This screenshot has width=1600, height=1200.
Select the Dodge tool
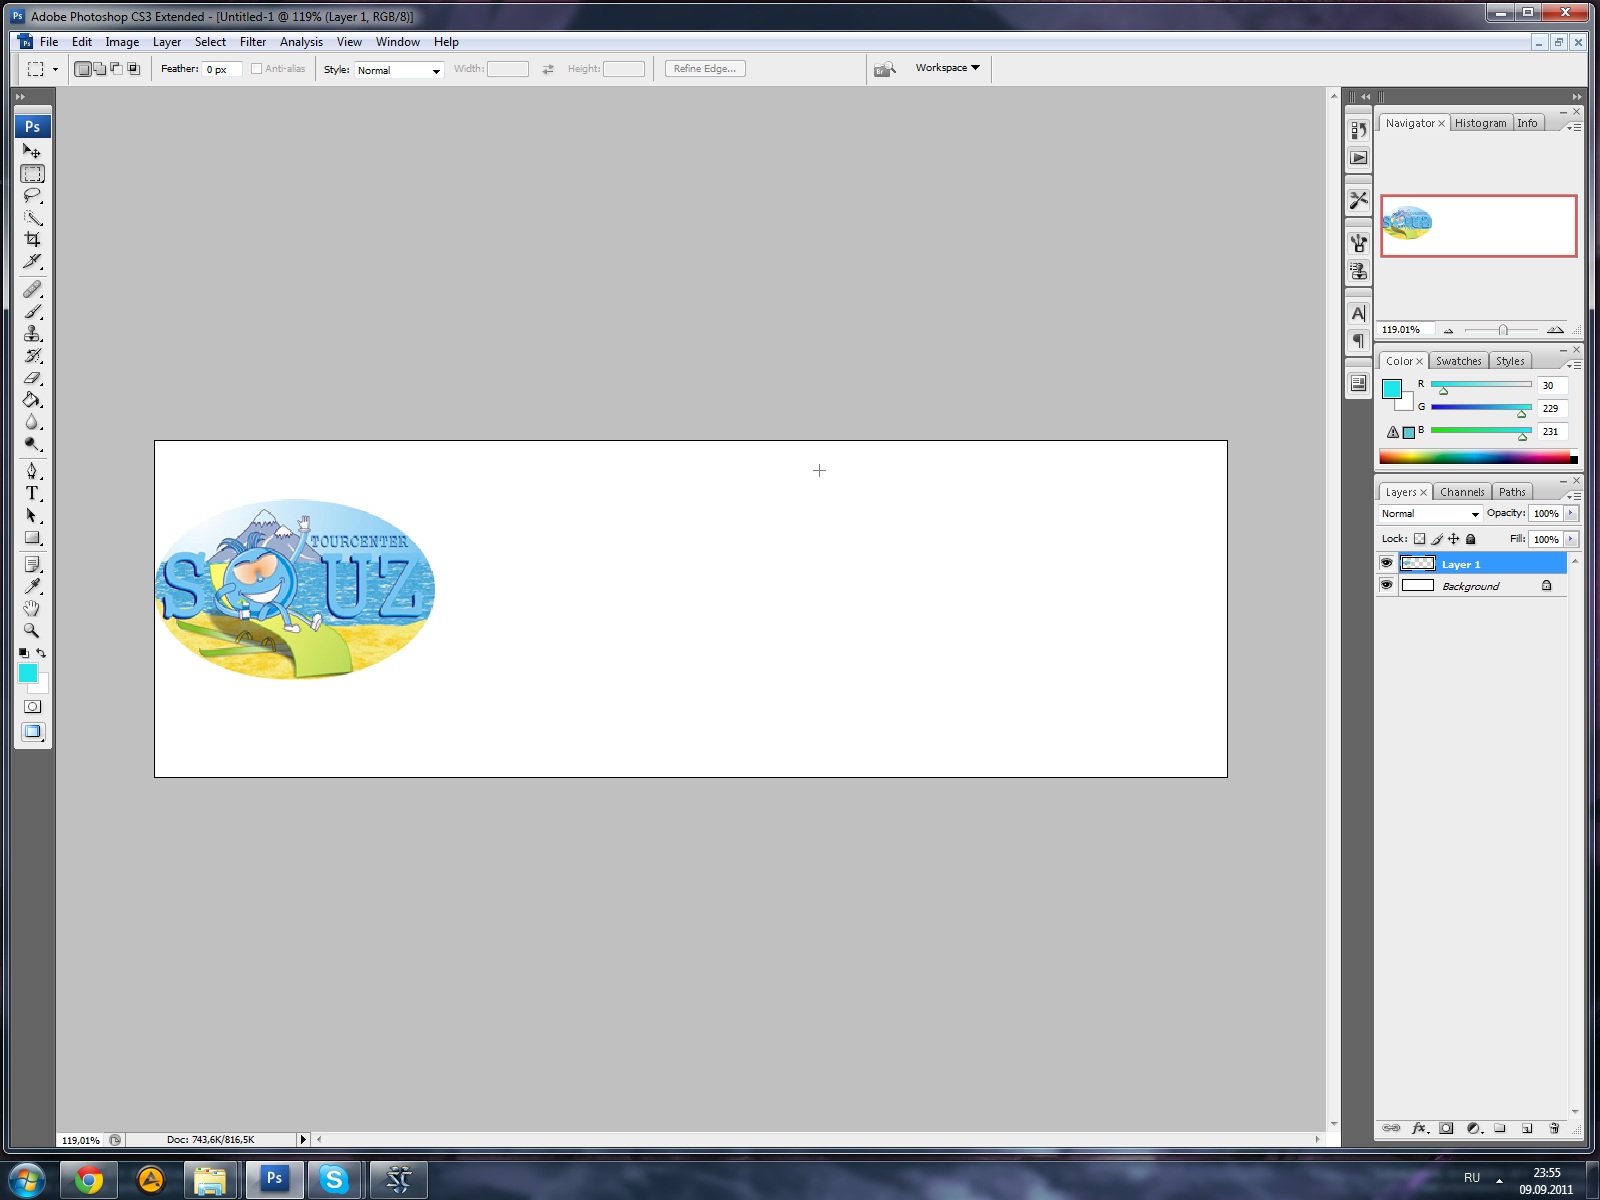(32, 443)
